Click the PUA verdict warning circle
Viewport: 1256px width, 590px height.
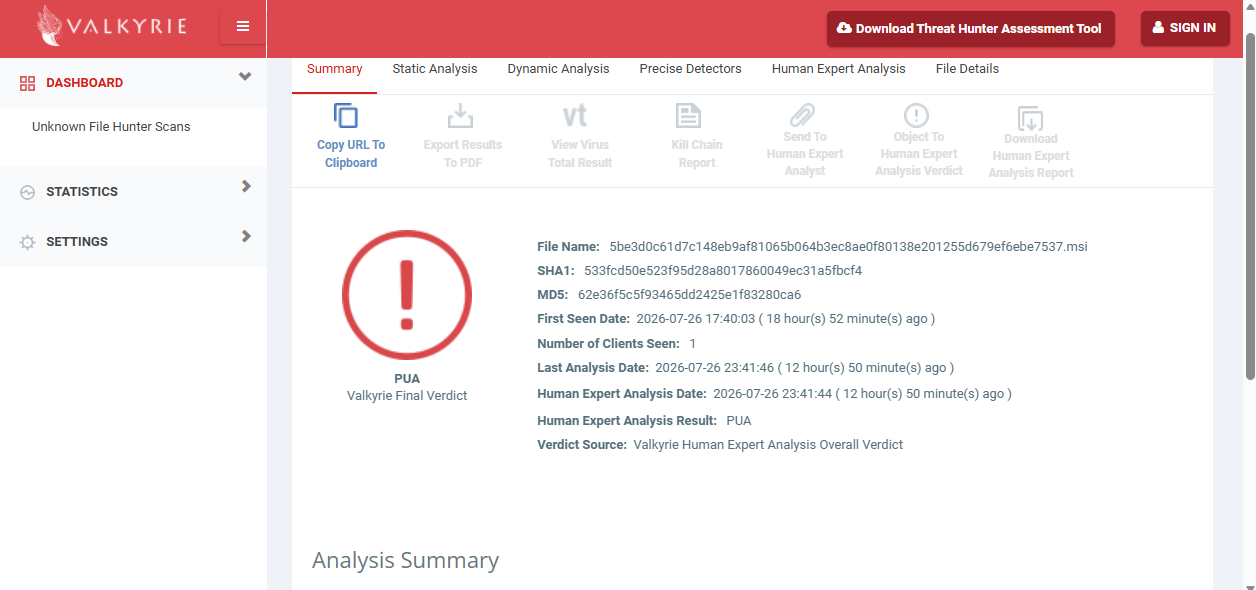(407, 295)
